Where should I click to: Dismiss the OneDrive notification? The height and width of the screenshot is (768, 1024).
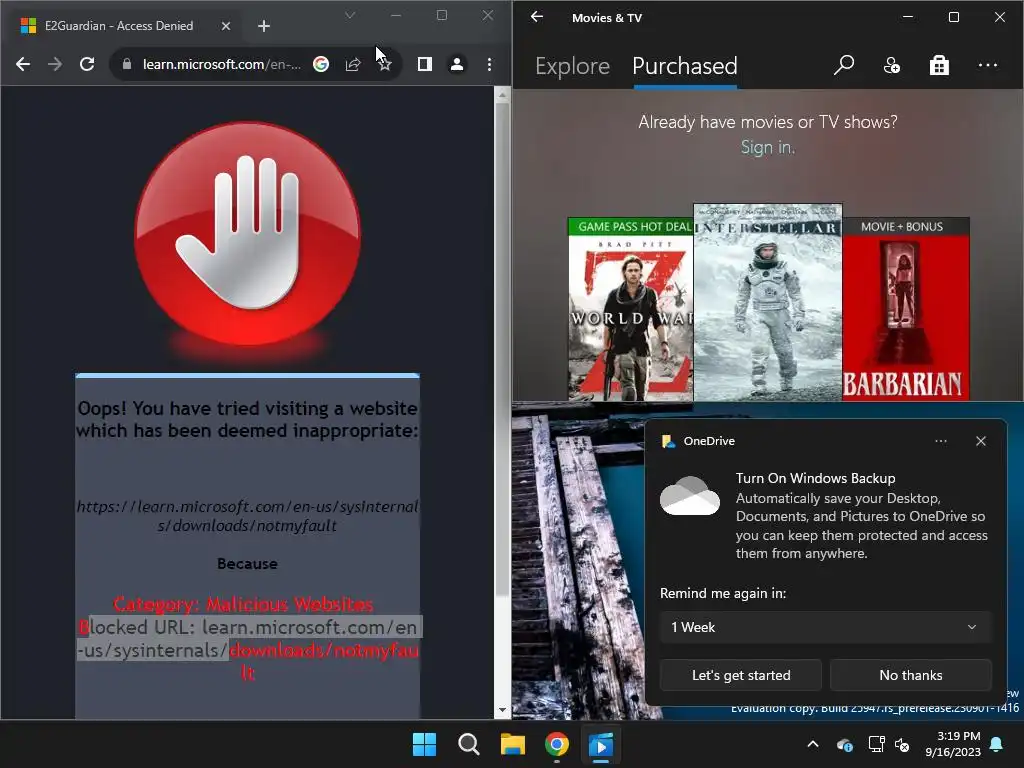980,441
